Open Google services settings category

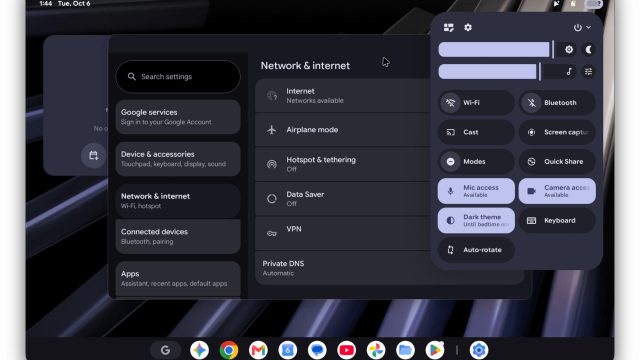(178, 117)
